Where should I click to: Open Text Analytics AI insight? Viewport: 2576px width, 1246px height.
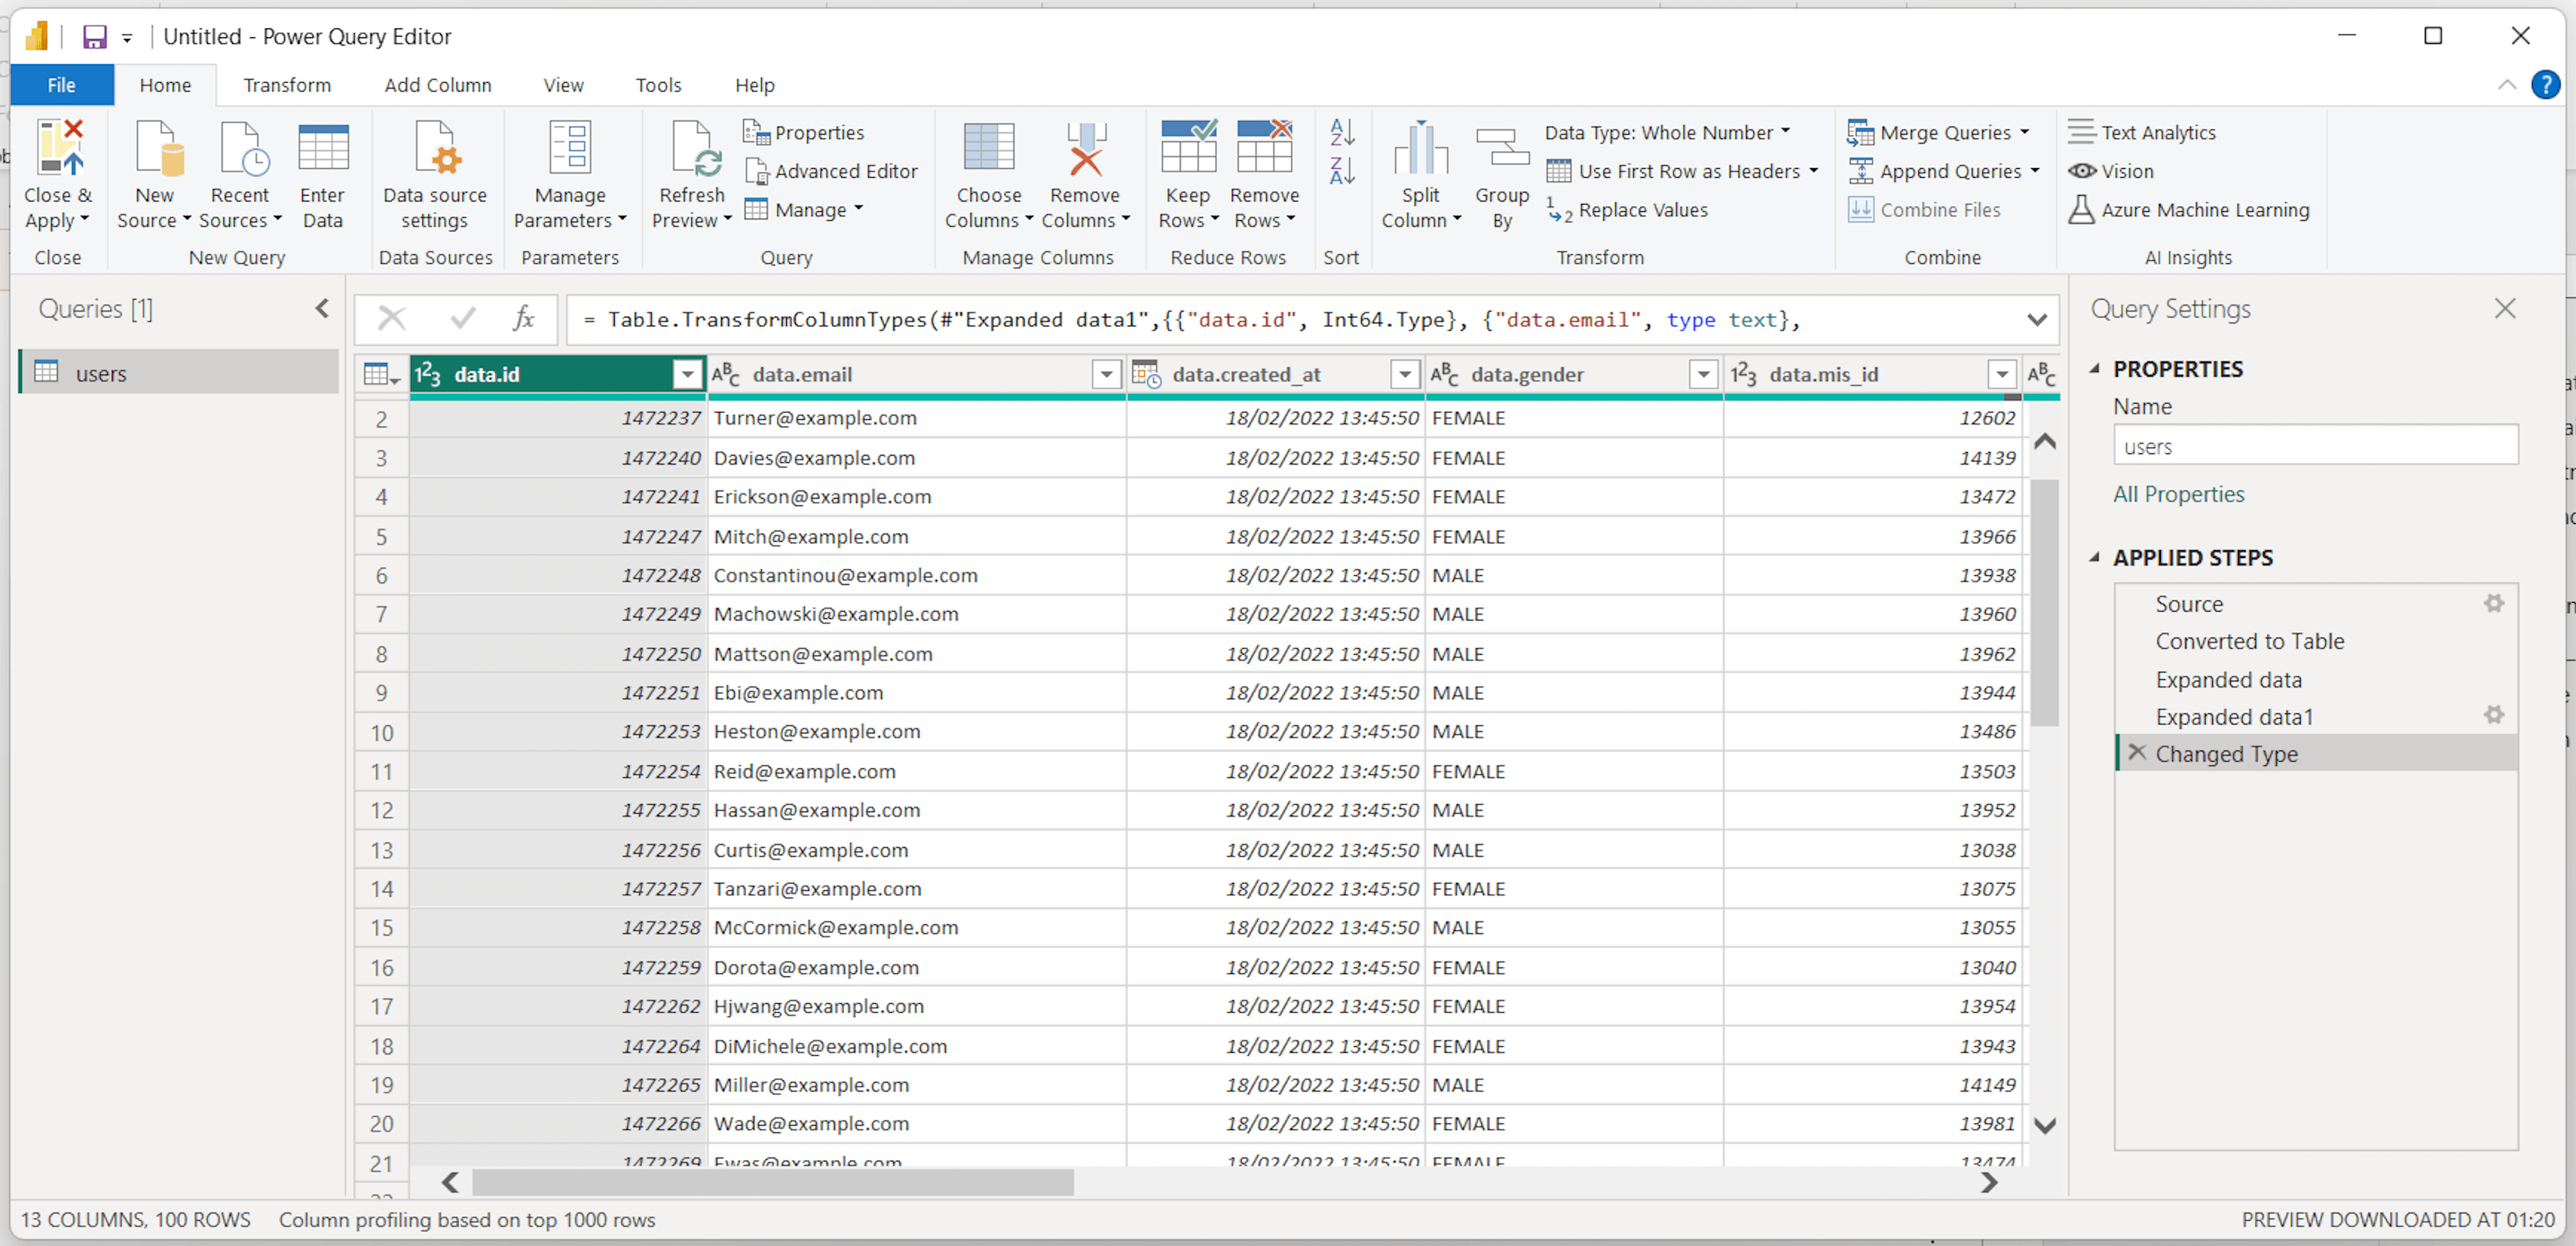point(2142,132)
